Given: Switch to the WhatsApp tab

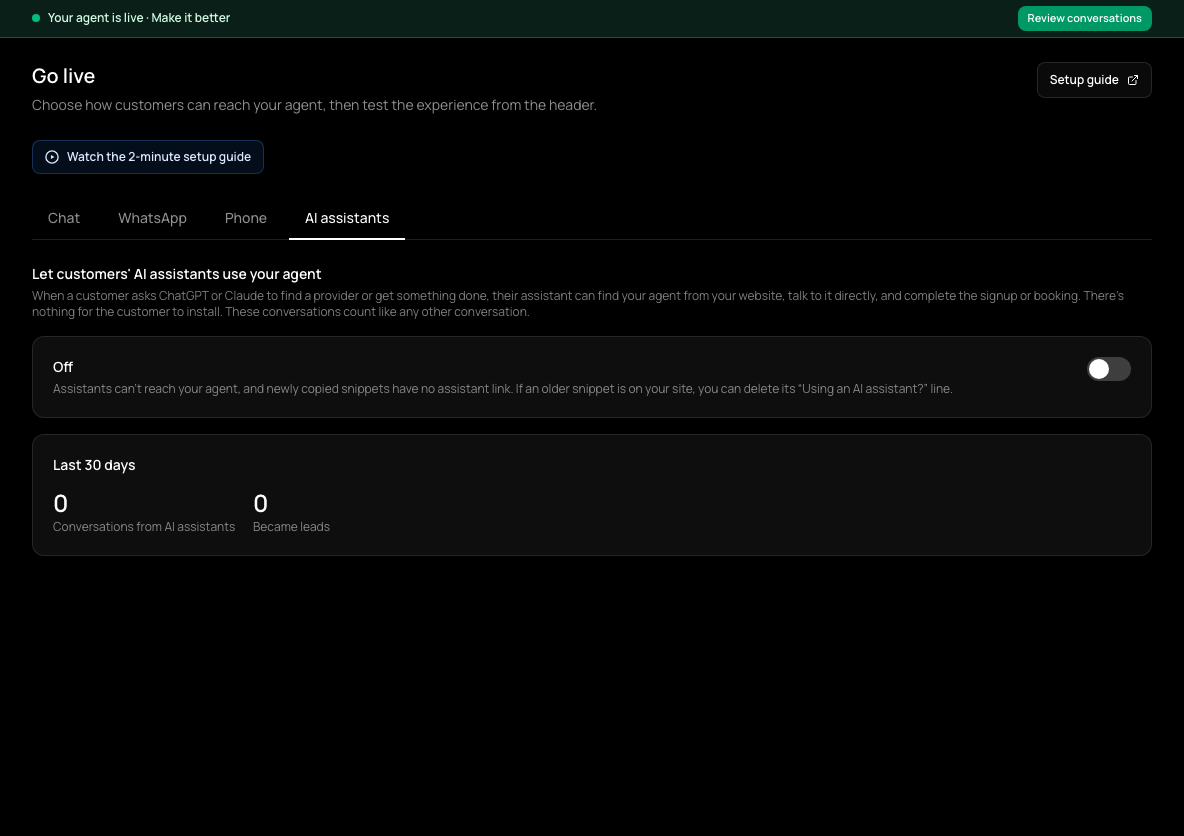Looking at the screenshot, I should 153,218.
